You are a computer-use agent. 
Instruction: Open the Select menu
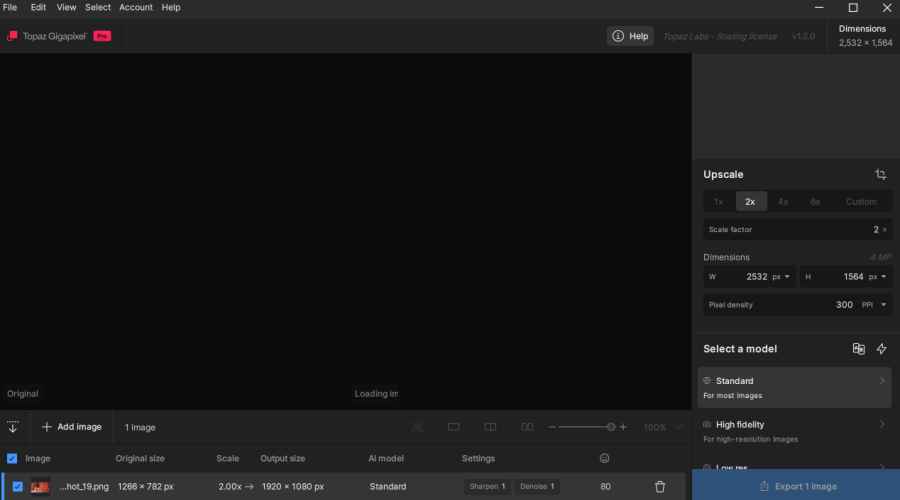(98, 7)
